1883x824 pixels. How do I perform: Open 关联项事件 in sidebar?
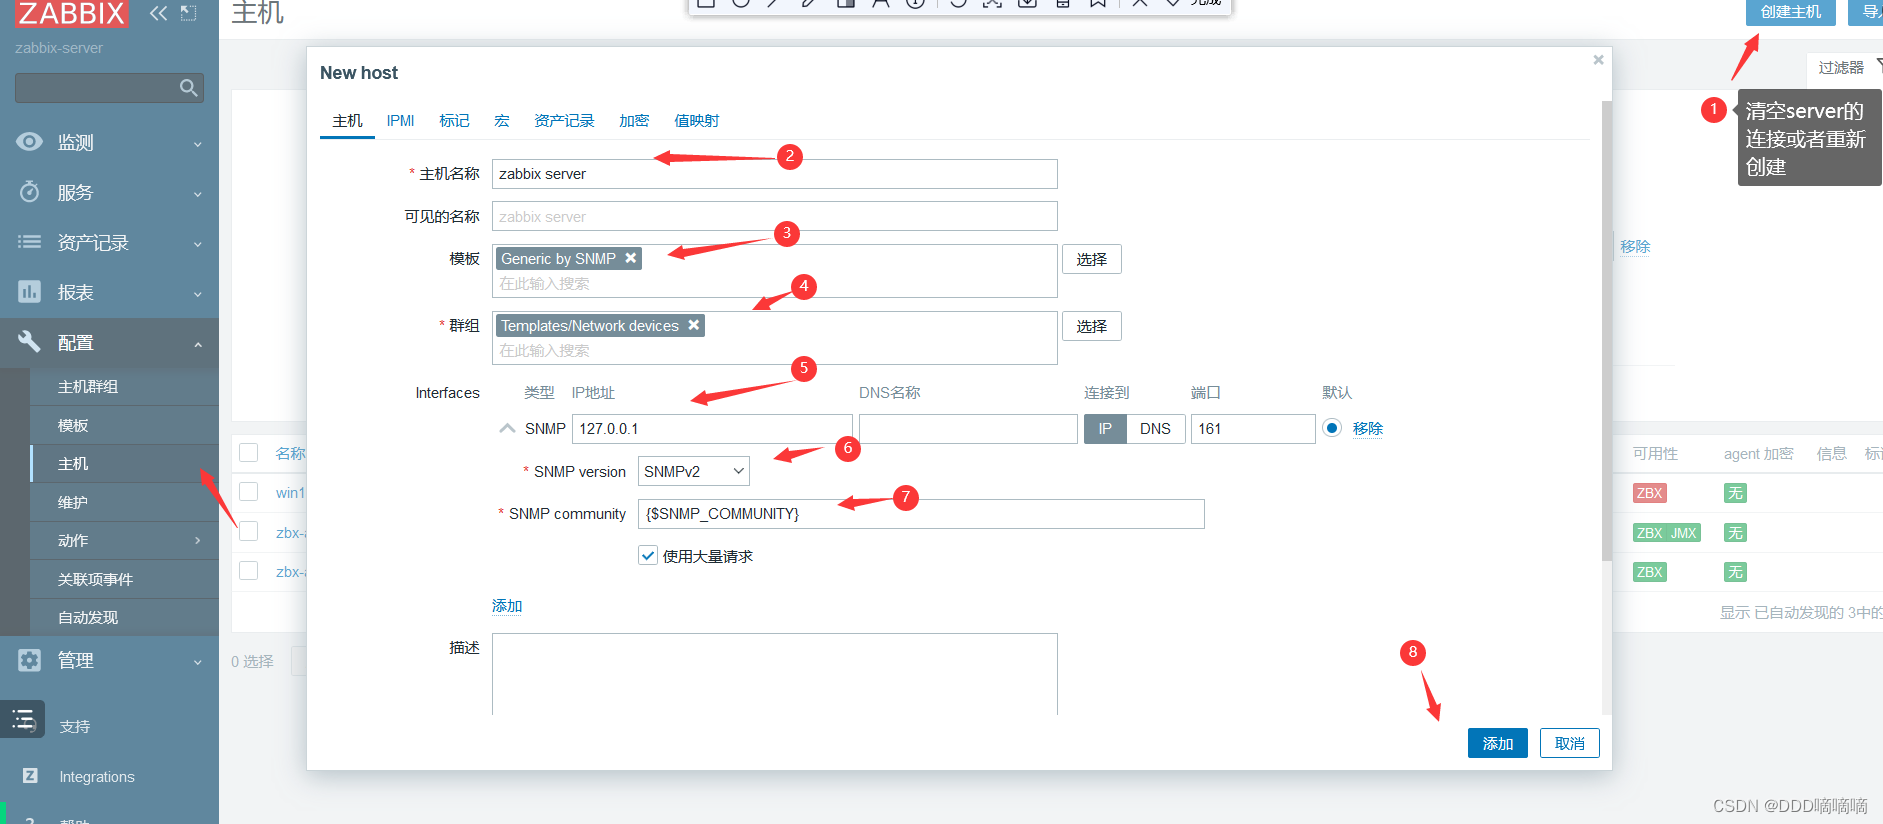pos(124,579)
